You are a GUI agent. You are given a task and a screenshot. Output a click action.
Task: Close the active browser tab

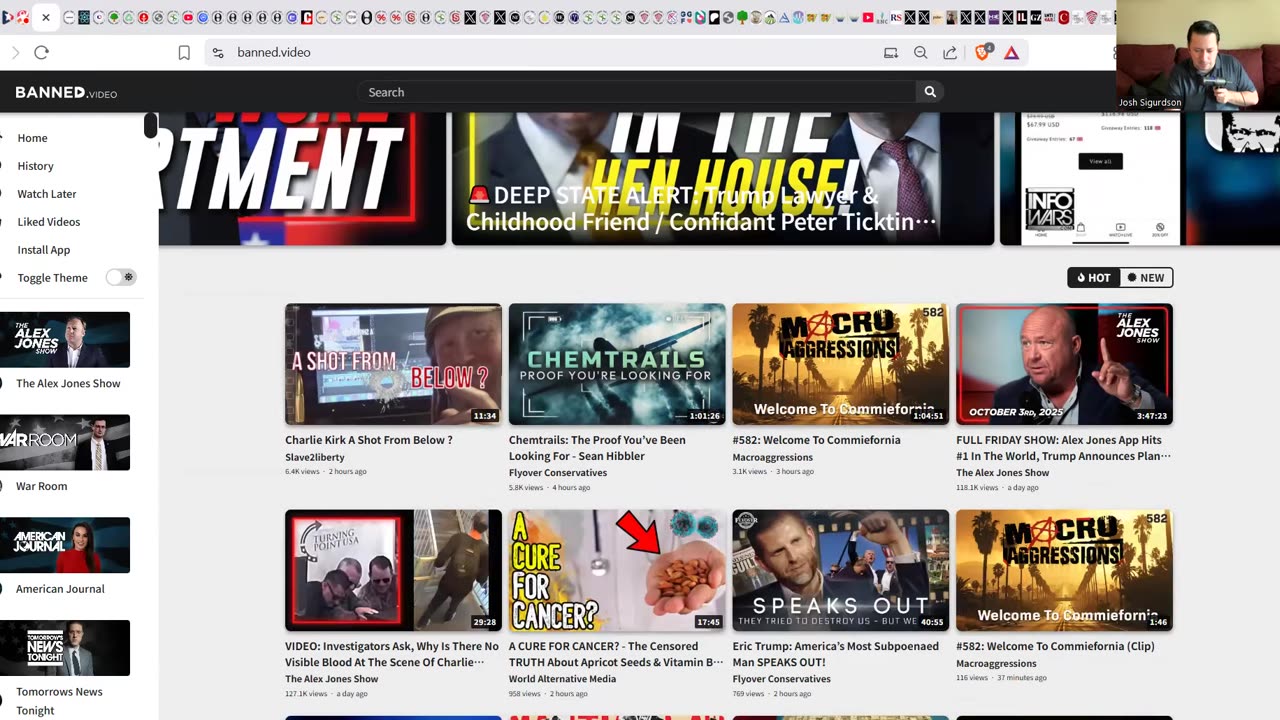(45, 17)
